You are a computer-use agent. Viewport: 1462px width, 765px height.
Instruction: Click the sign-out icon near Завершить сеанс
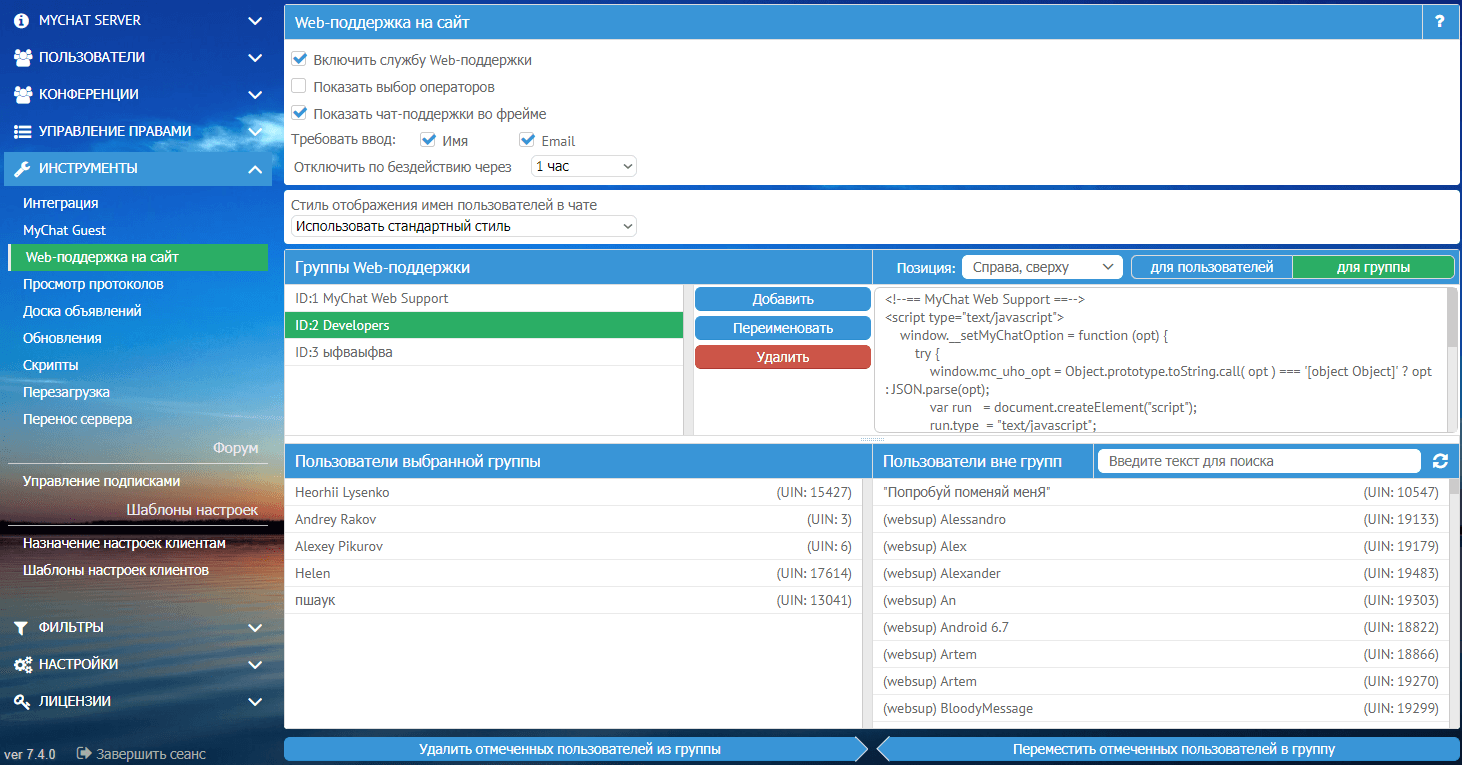pyautogui.click(x=84, y=753)
